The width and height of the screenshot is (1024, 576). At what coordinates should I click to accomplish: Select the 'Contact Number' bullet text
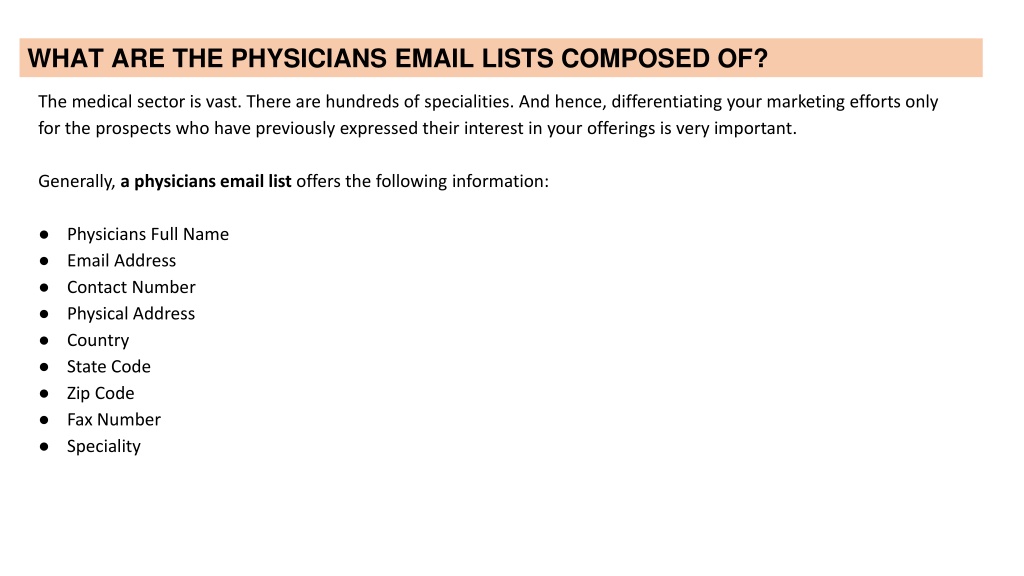click(131, 287)
